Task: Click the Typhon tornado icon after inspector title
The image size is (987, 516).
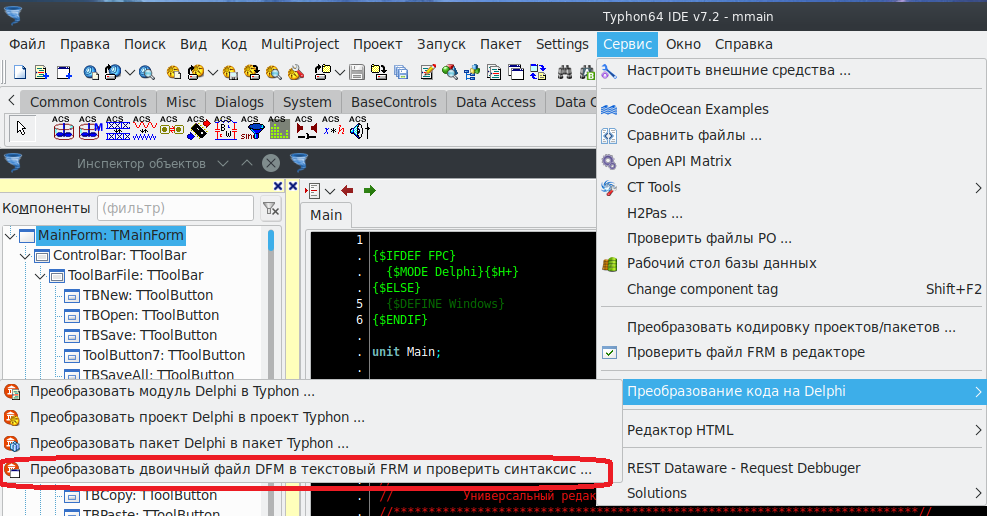Action: pos(299,163)
